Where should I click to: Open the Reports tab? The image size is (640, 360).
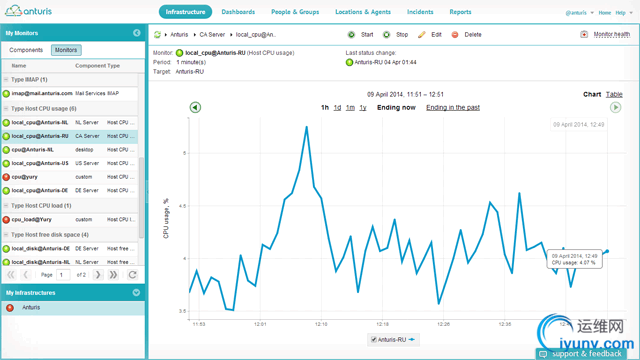460,12
